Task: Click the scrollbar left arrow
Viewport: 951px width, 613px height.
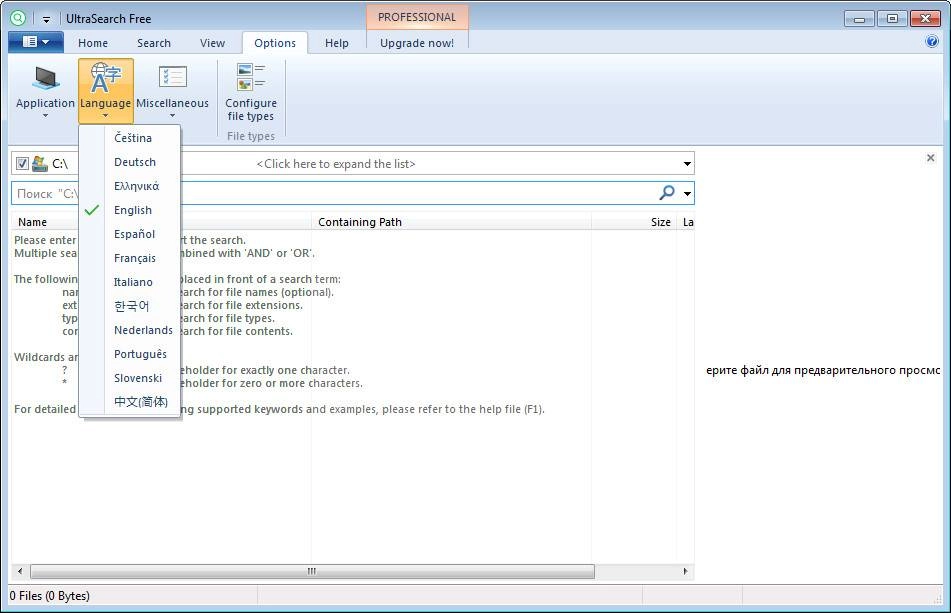Action: click(20, 571)
